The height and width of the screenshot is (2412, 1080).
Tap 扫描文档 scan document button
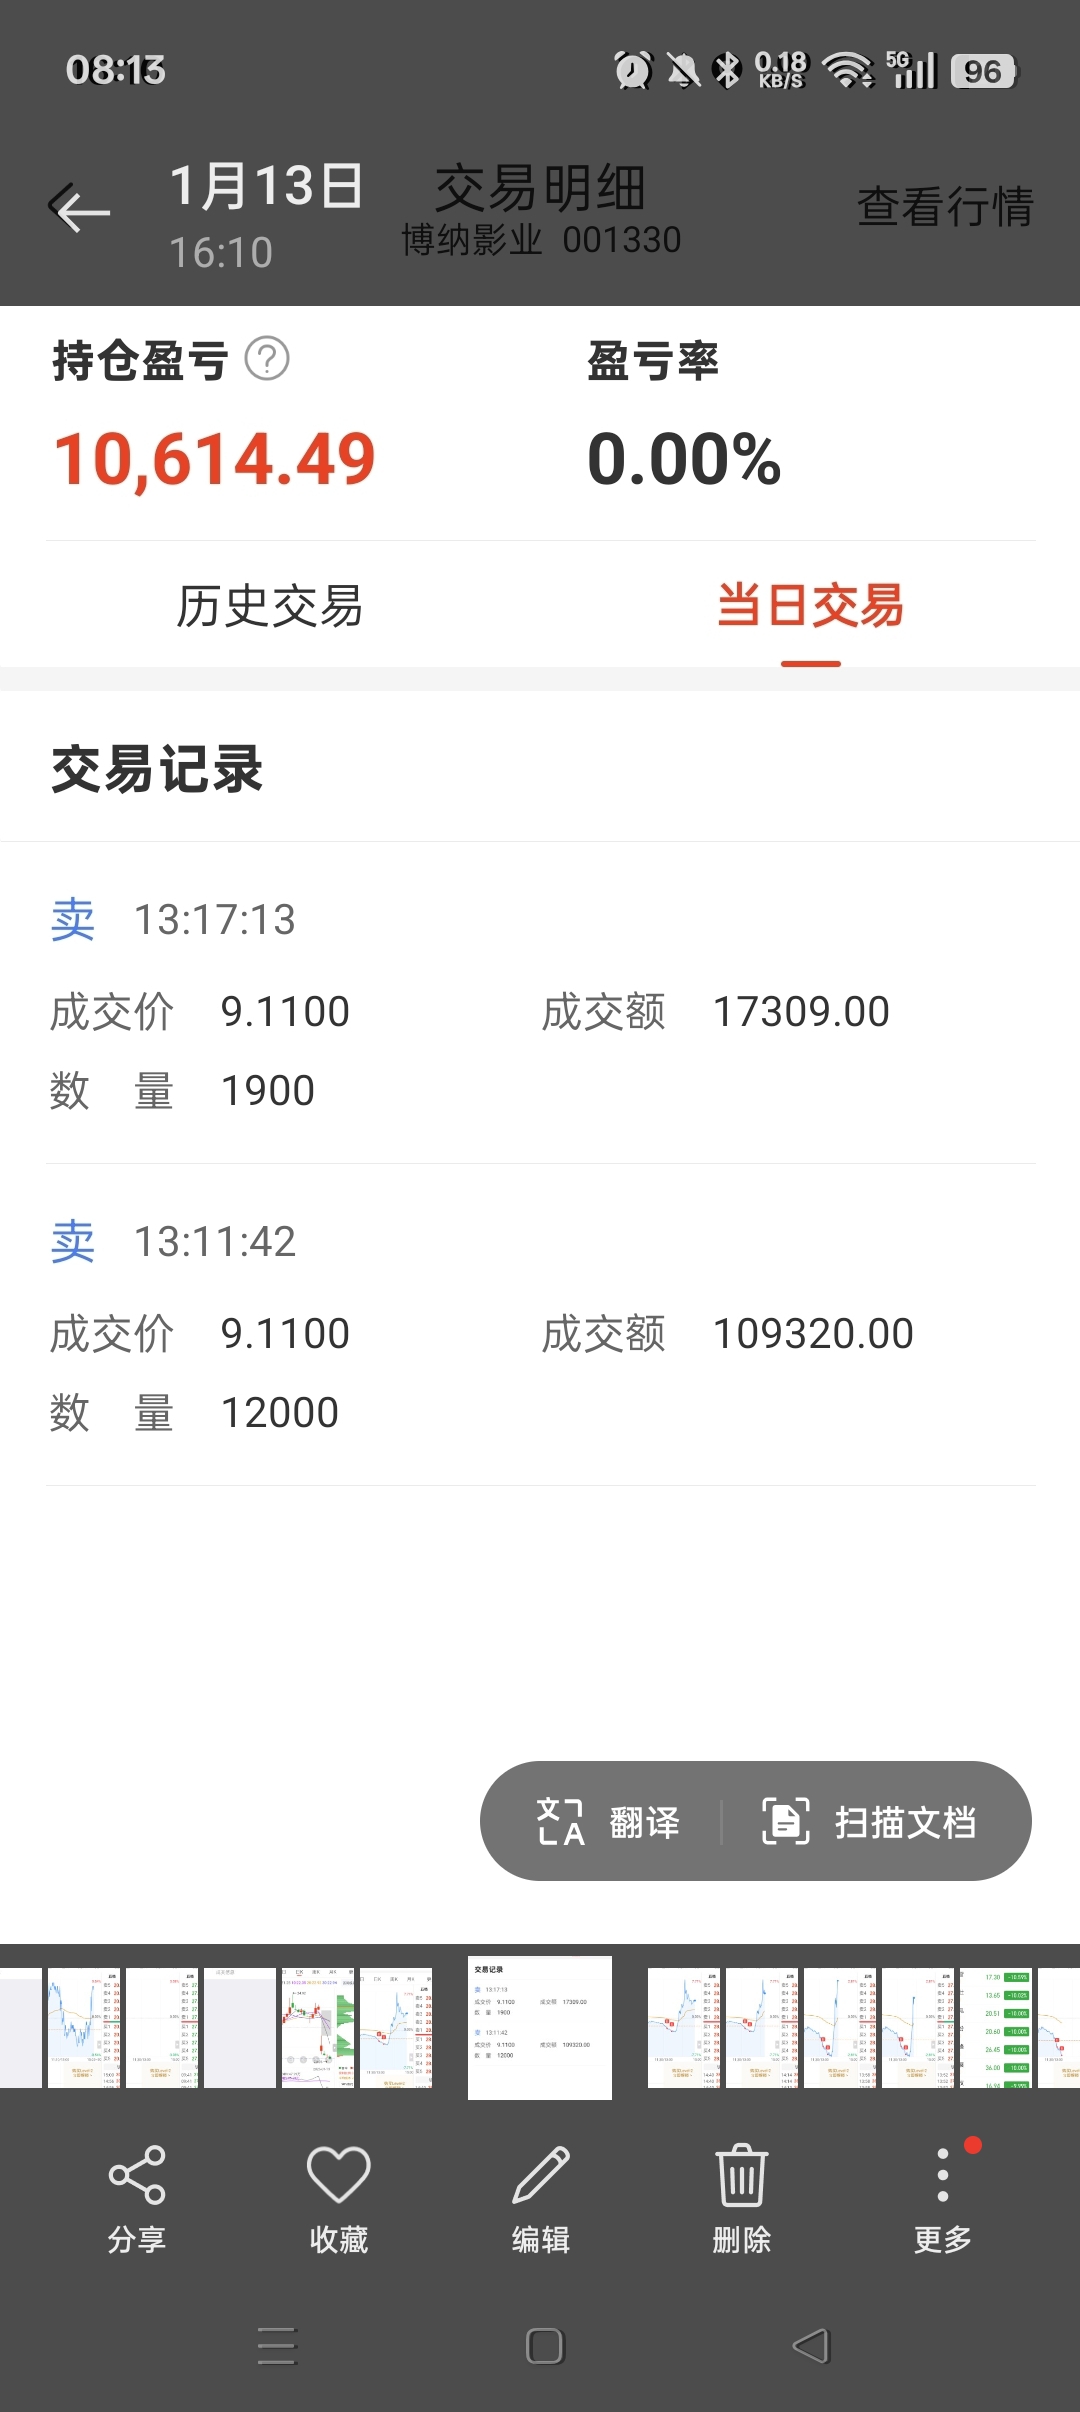pyautogui.click(x=868, y=1822)
